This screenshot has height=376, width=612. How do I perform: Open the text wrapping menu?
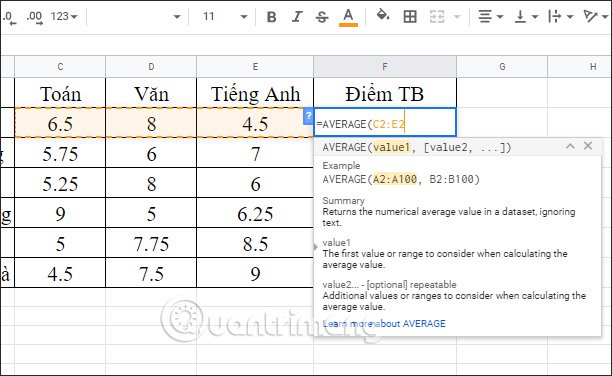[x=560, y=17]
